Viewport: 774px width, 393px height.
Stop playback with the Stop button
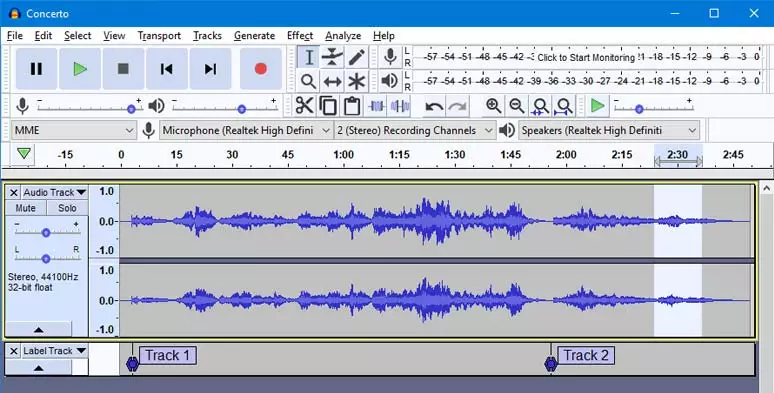pyautogui.click(x=123, y=69)
